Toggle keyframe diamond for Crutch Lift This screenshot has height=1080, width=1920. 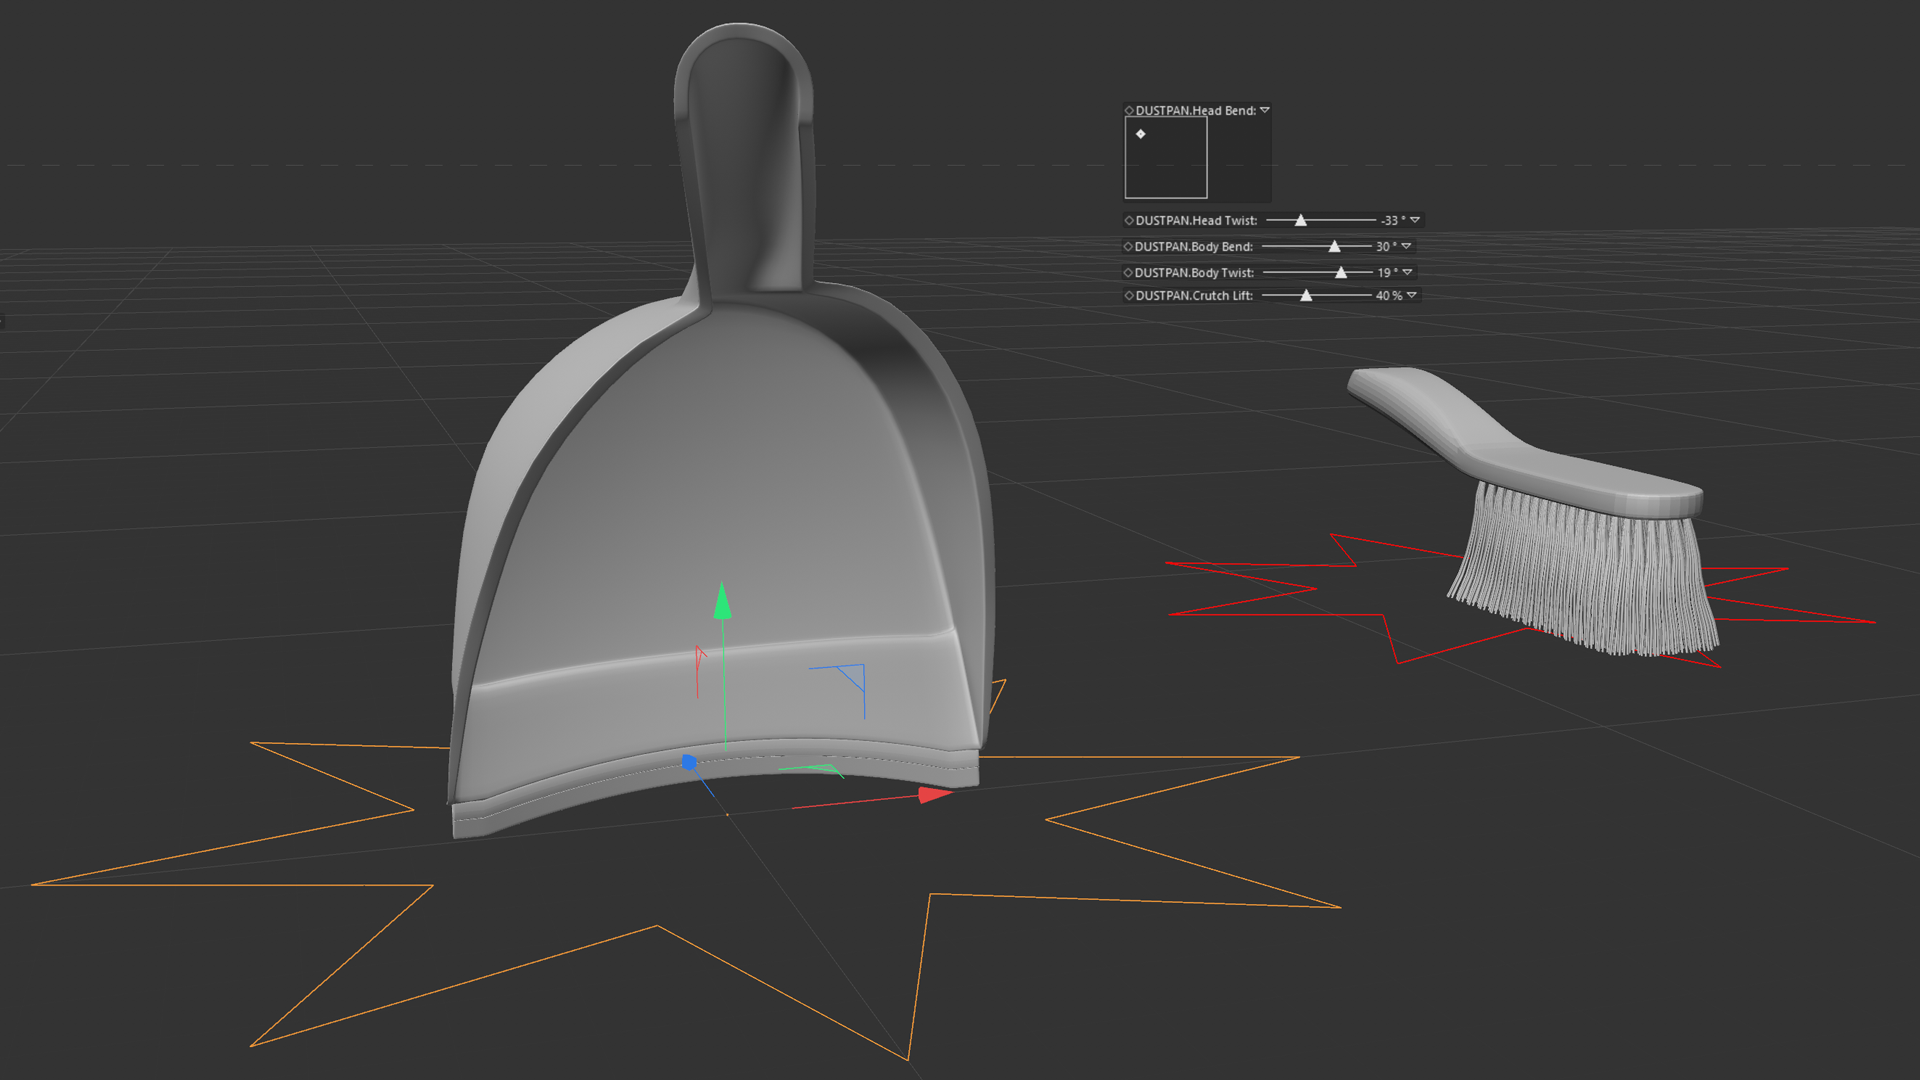(1129, 295)
